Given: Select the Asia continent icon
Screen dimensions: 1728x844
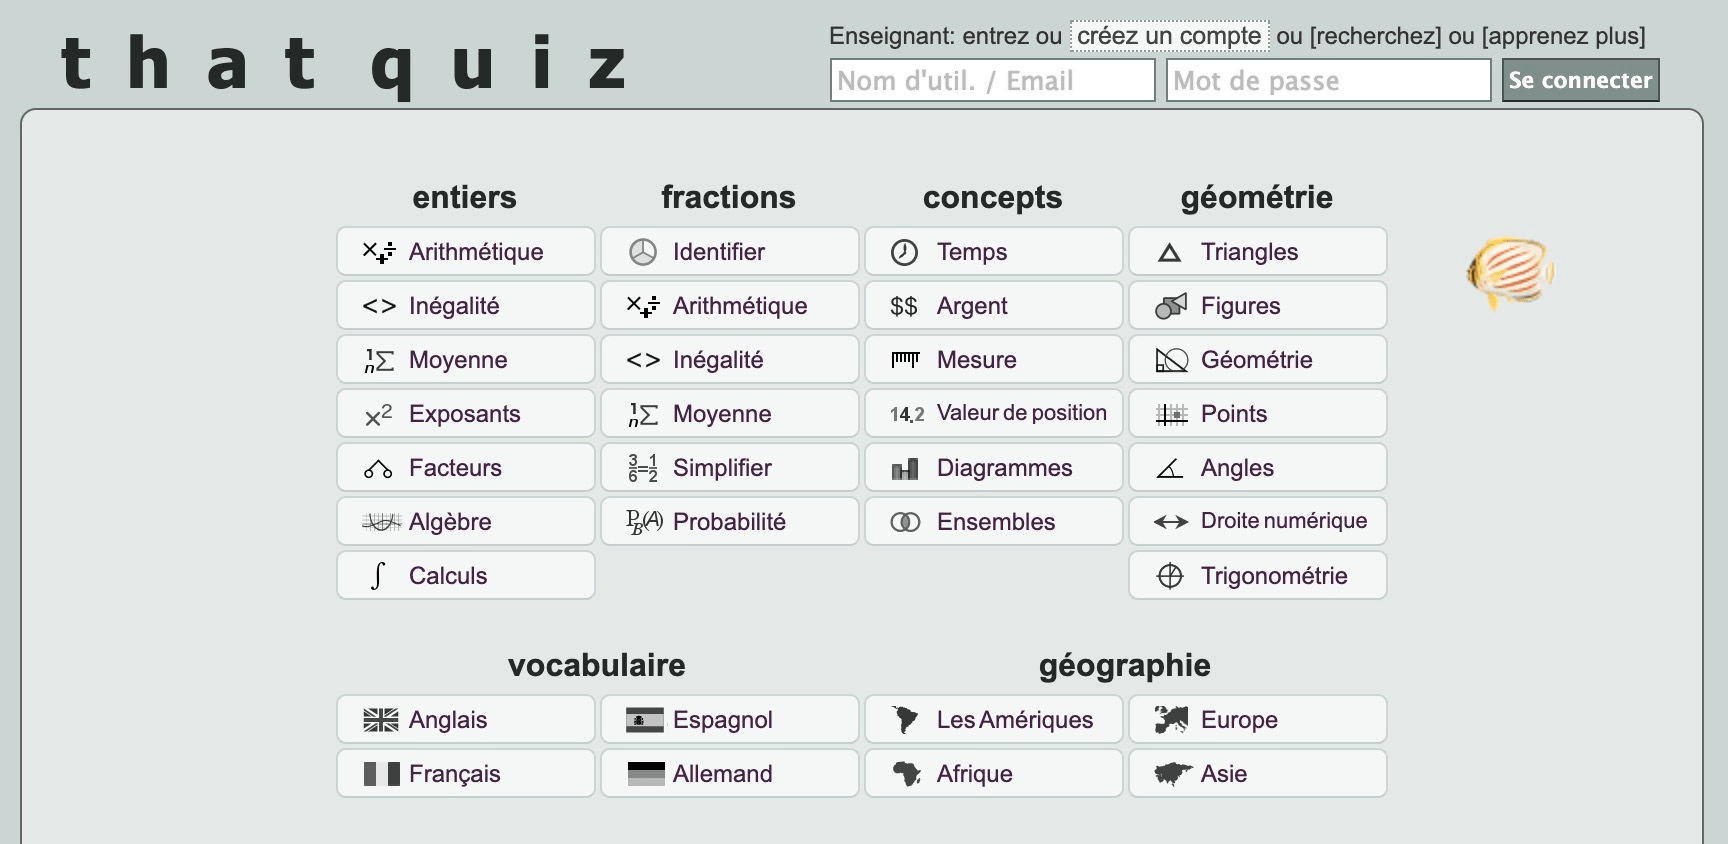Looking at the screenshot, I should pos(1172,773).
